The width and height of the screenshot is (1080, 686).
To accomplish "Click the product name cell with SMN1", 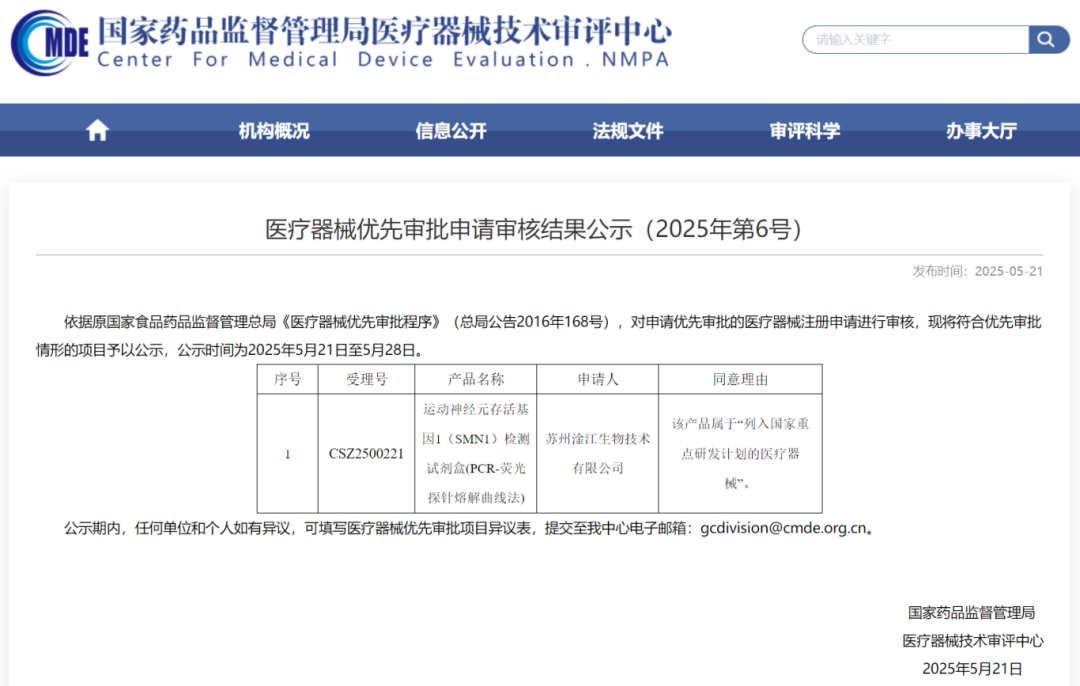I will click(476, 454).
